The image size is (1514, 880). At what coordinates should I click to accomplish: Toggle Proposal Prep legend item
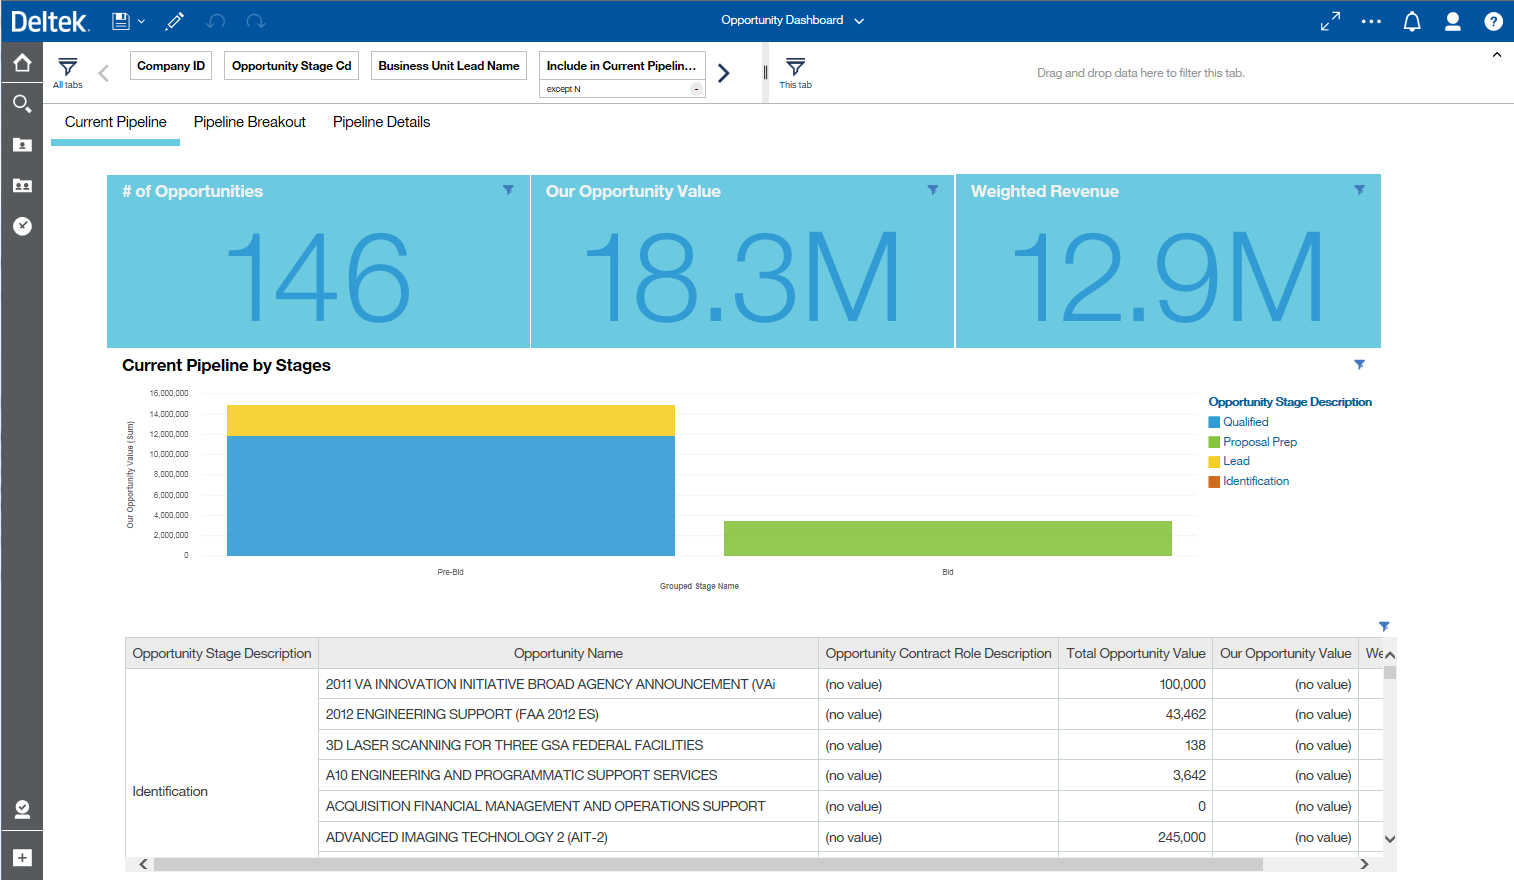(x=1259, y=442)
